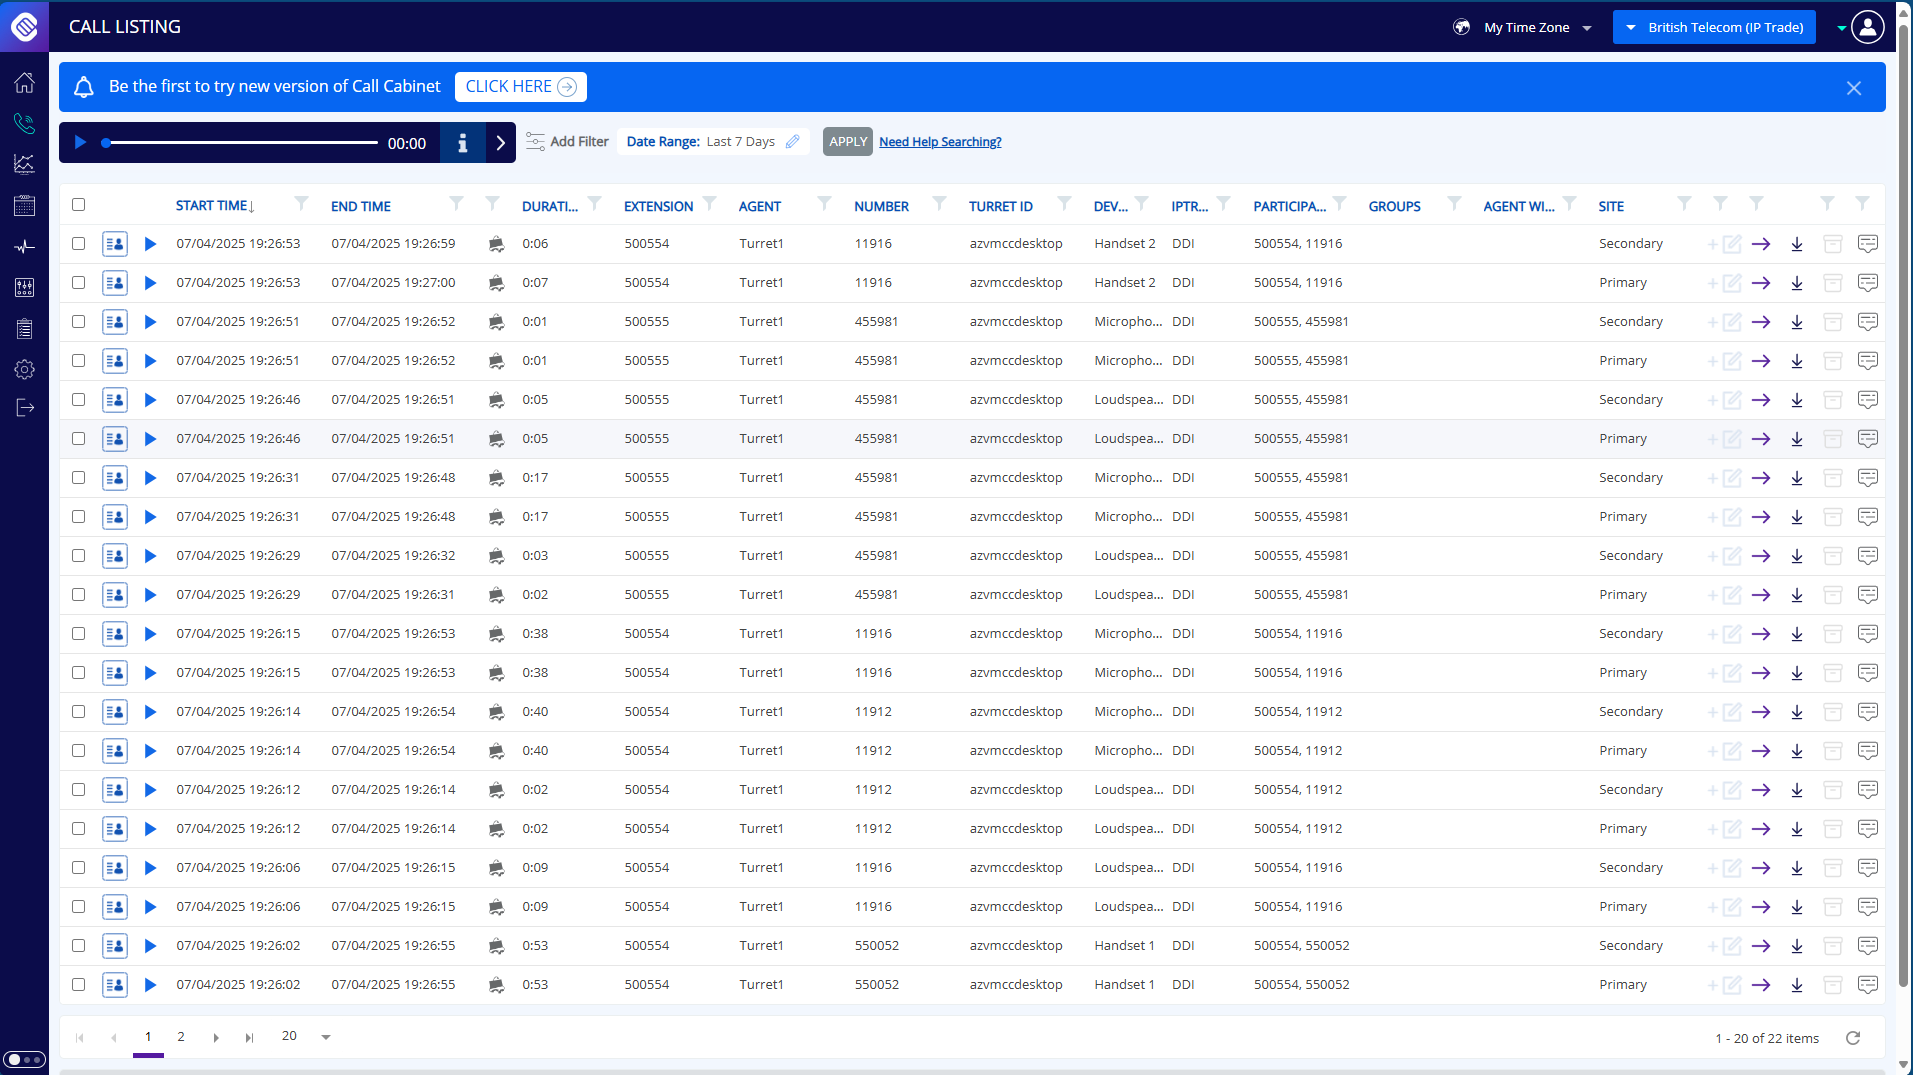The image size is (1913, 1075).
Task: Go to page 2 of results
Action: 181,1037
